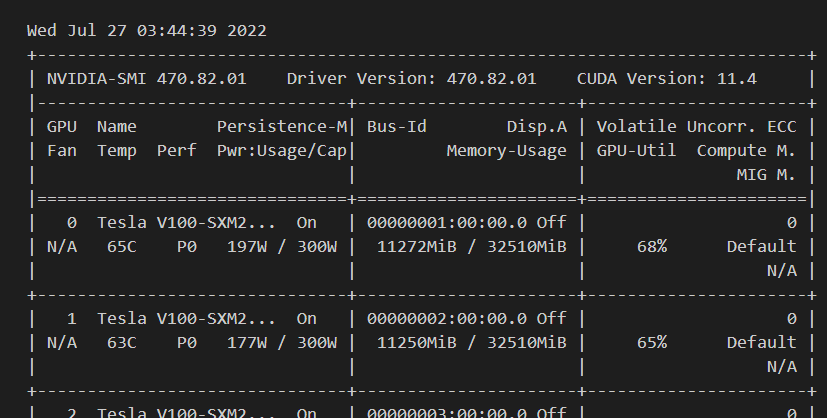Click the MIG M. header
This screenshot has width=827, height=418.
(x=766, y=175)
